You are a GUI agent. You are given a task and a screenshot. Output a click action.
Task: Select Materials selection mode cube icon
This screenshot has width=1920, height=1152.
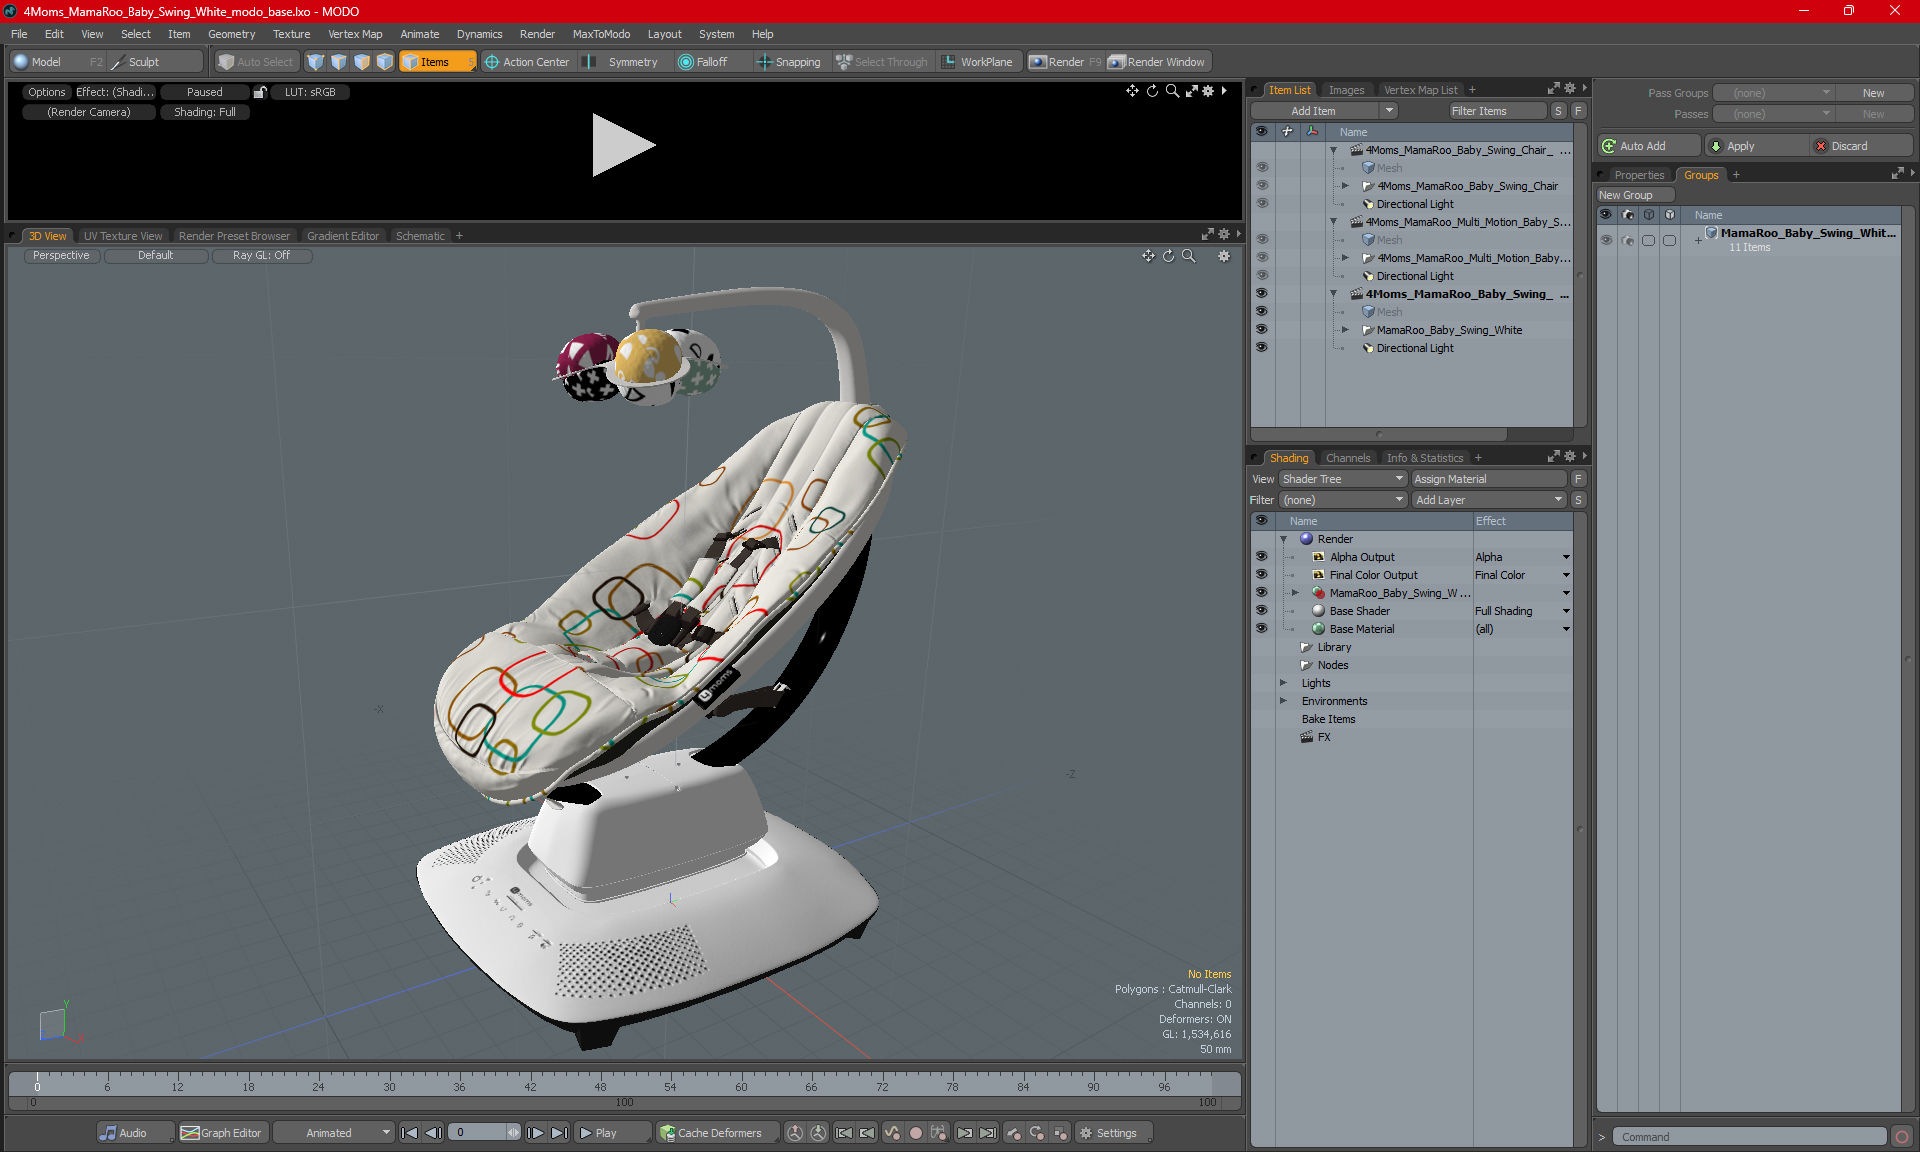point(385,62)
